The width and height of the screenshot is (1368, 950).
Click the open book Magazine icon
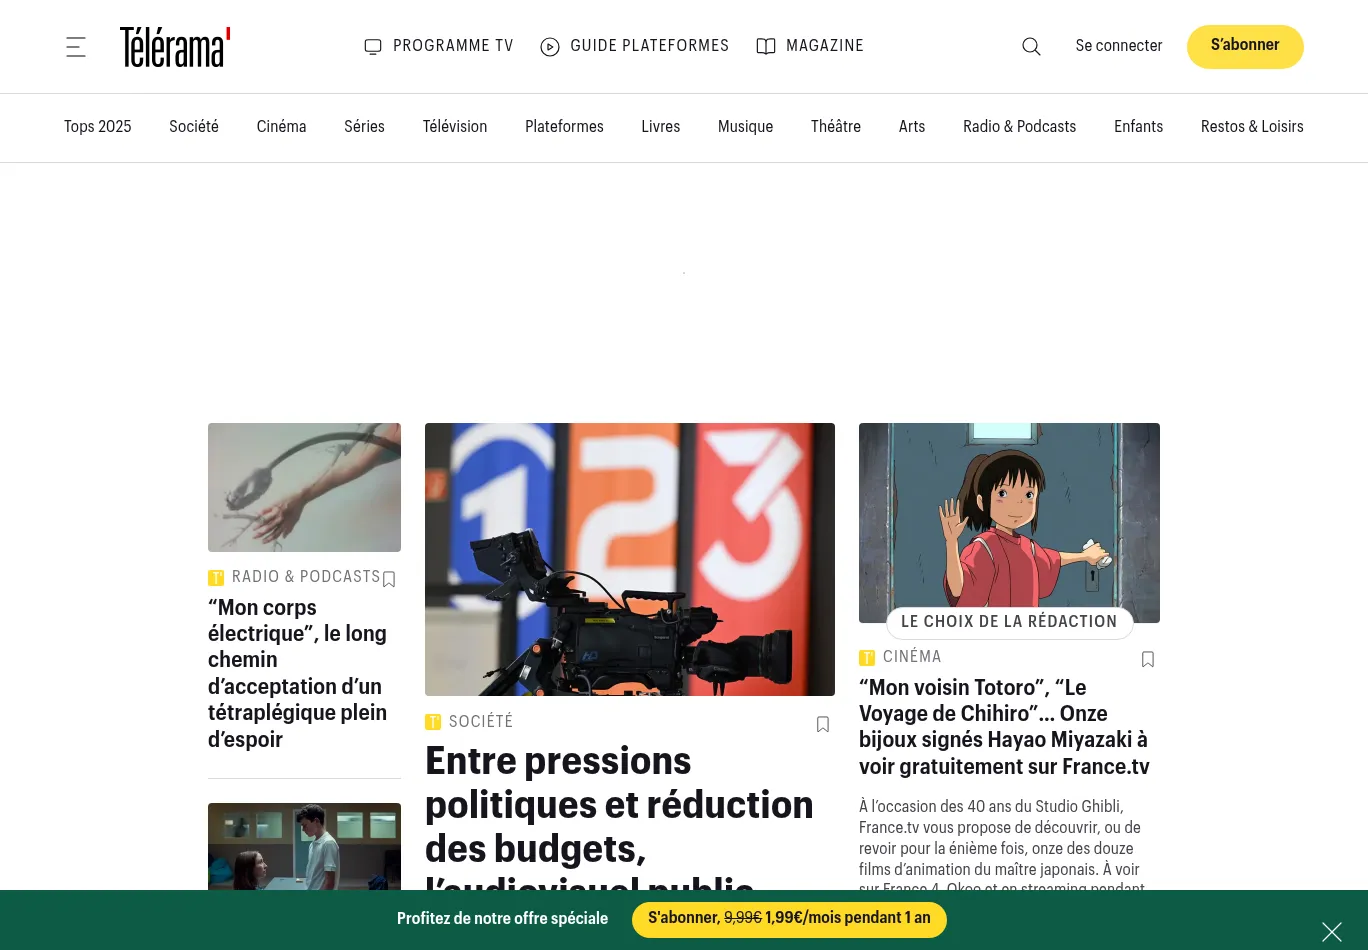[x=766, y=47]
